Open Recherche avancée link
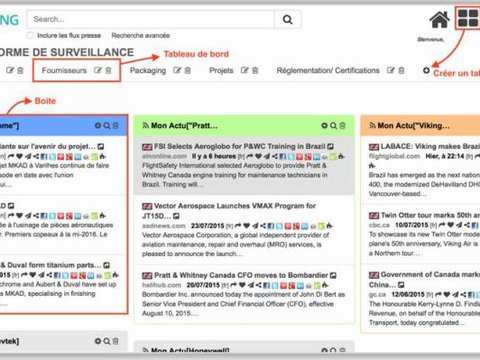 140,35
